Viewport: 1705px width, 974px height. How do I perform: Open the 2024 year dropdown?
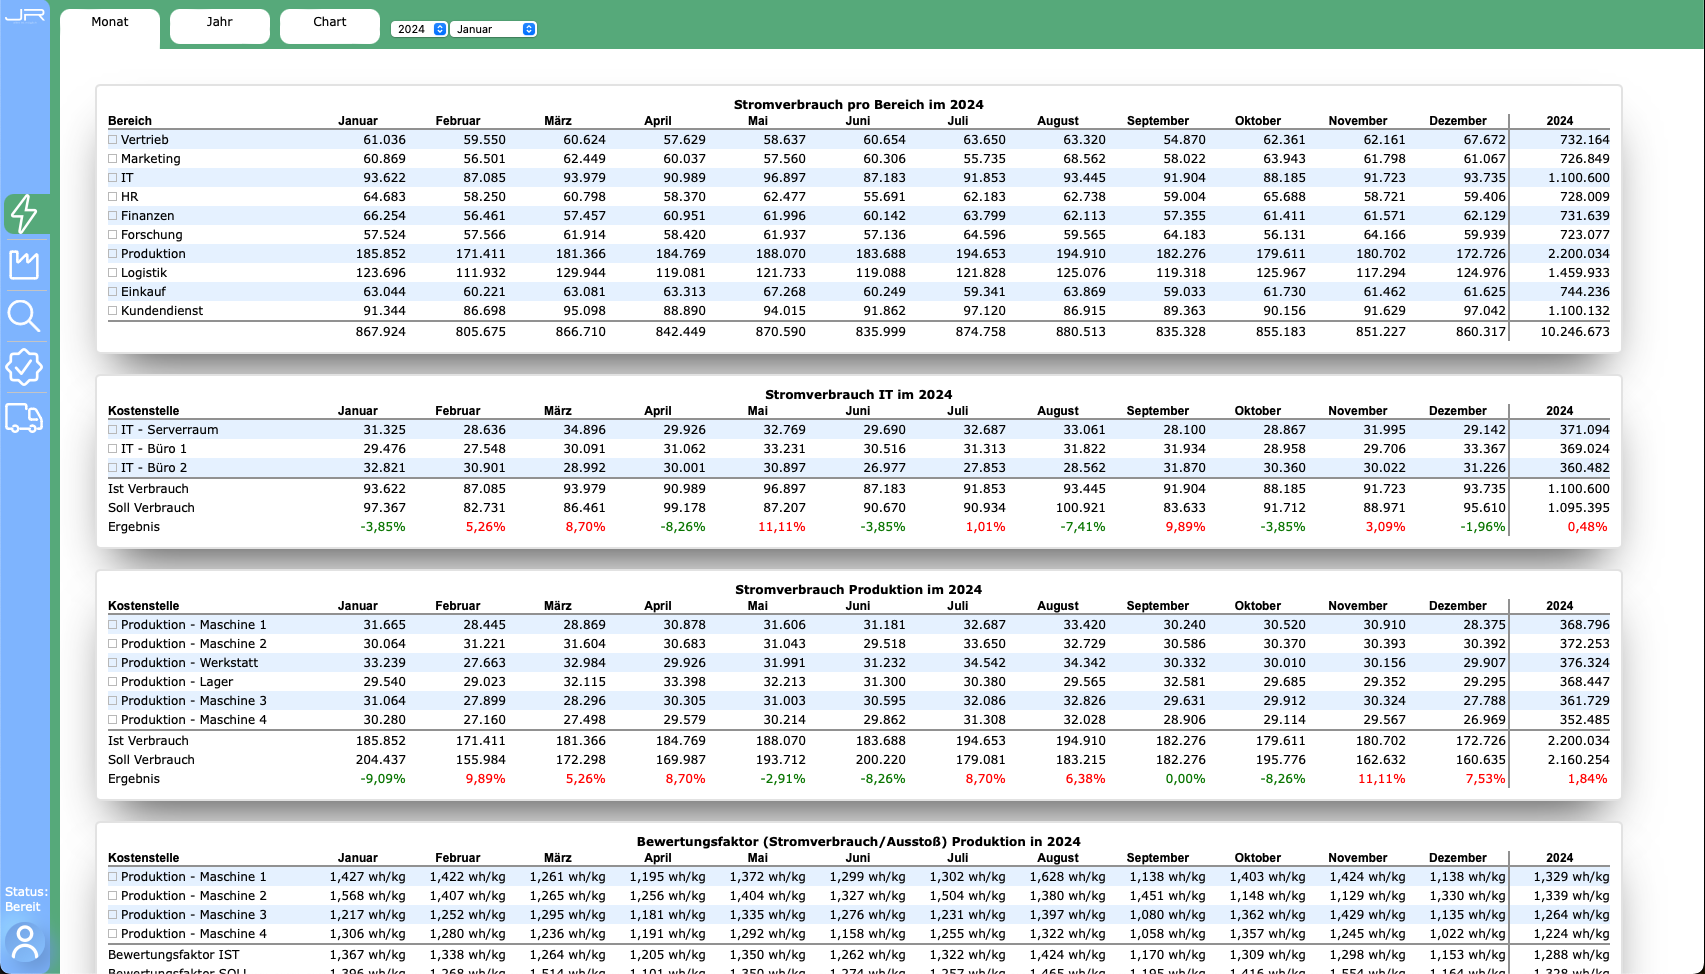[419, 29]
